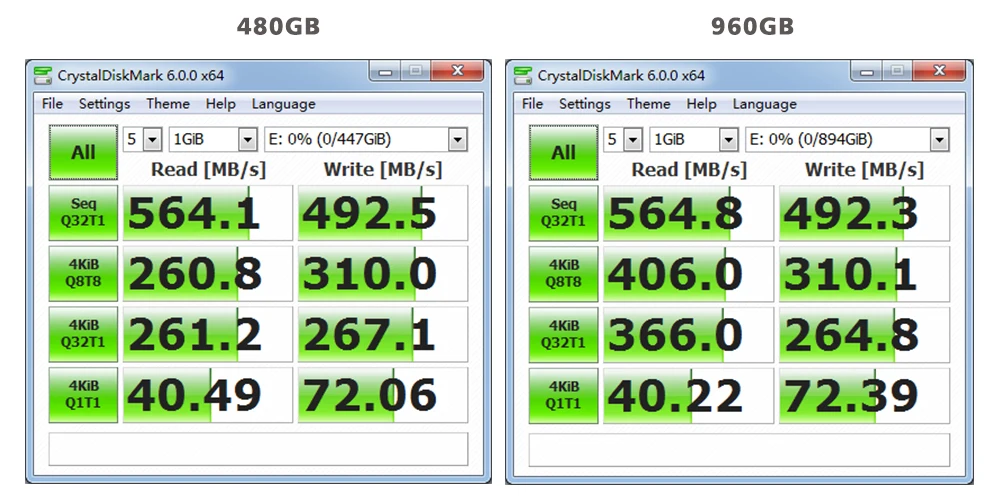
Task: Start 4KiB Q1T1 test in 960GB window
Action: coord(564,395)
